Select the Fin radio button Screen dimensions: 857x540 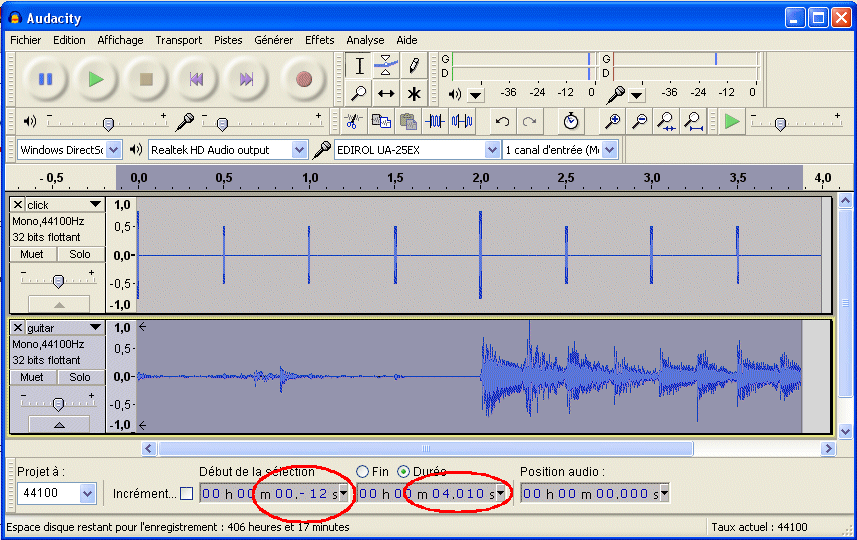pos(362,471)
